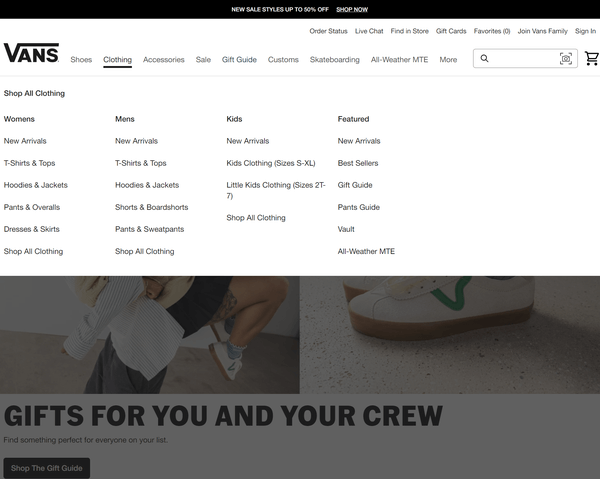This screenshot has width=600, height=479.
Task: Browse Dresses & Skirts
Action: [32, 229]
